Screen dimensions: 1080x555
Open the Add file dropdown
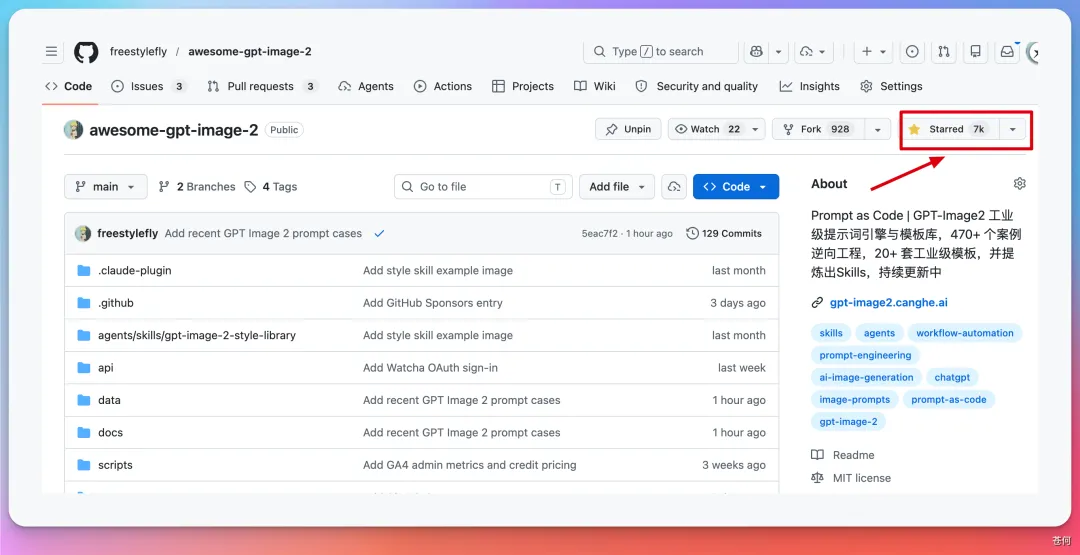click(617, 187)
